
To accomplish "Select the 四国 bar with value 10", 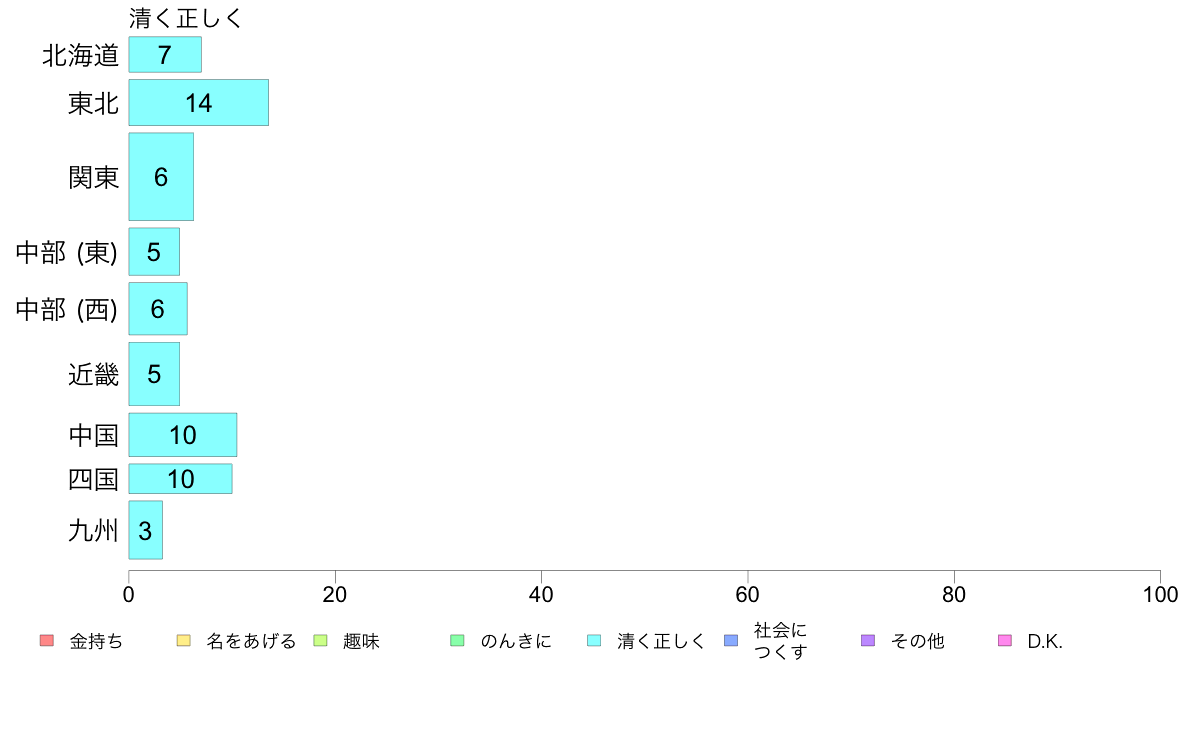I will coord(180,479).
